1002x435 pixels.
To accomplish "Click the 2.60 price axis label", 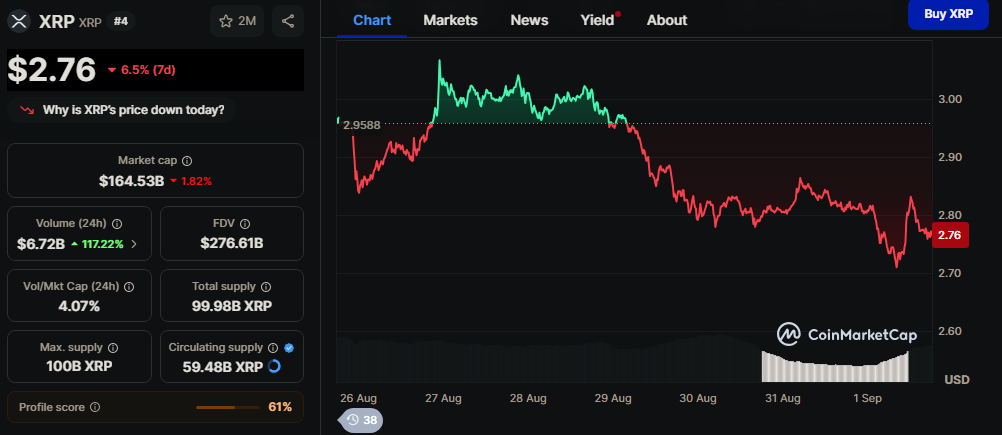I will 950,331.
